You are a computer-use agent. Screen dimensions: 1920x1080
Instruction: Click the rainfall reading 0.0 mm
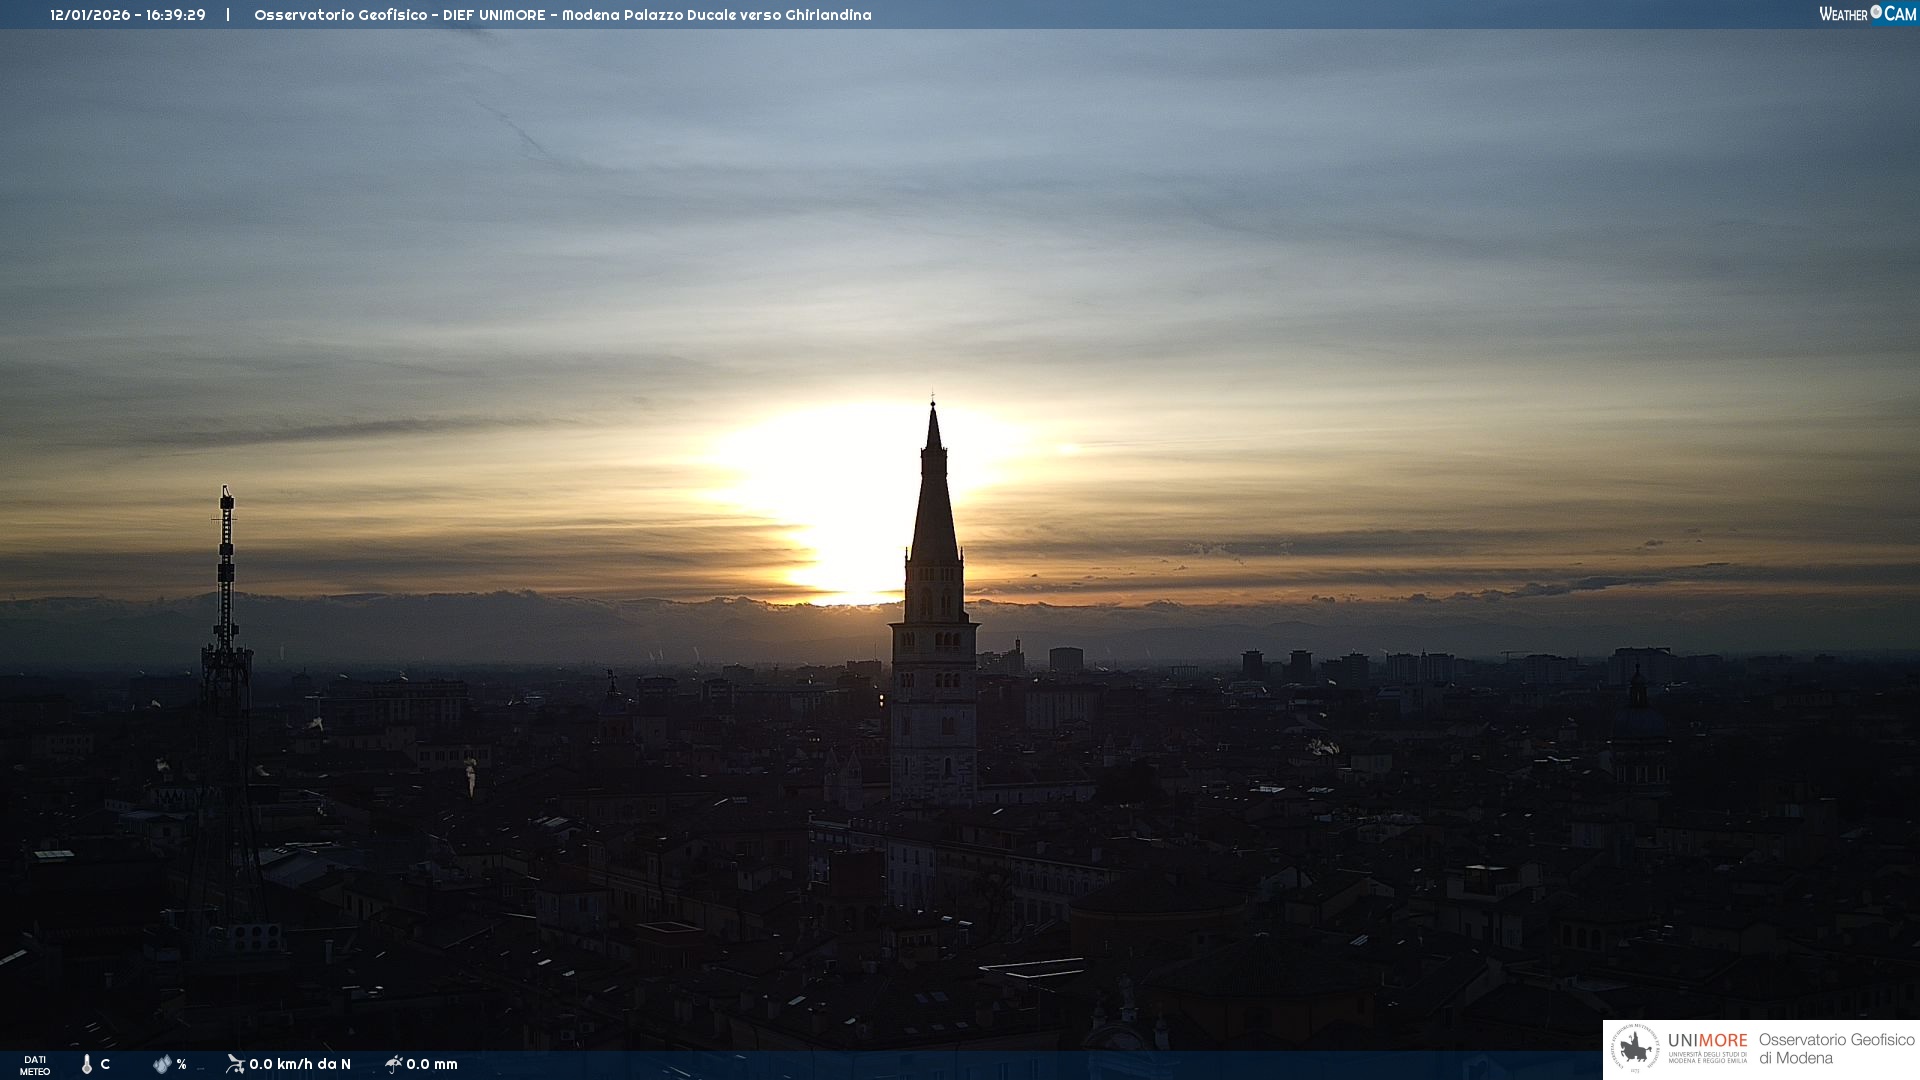[x=432, y=1064]
